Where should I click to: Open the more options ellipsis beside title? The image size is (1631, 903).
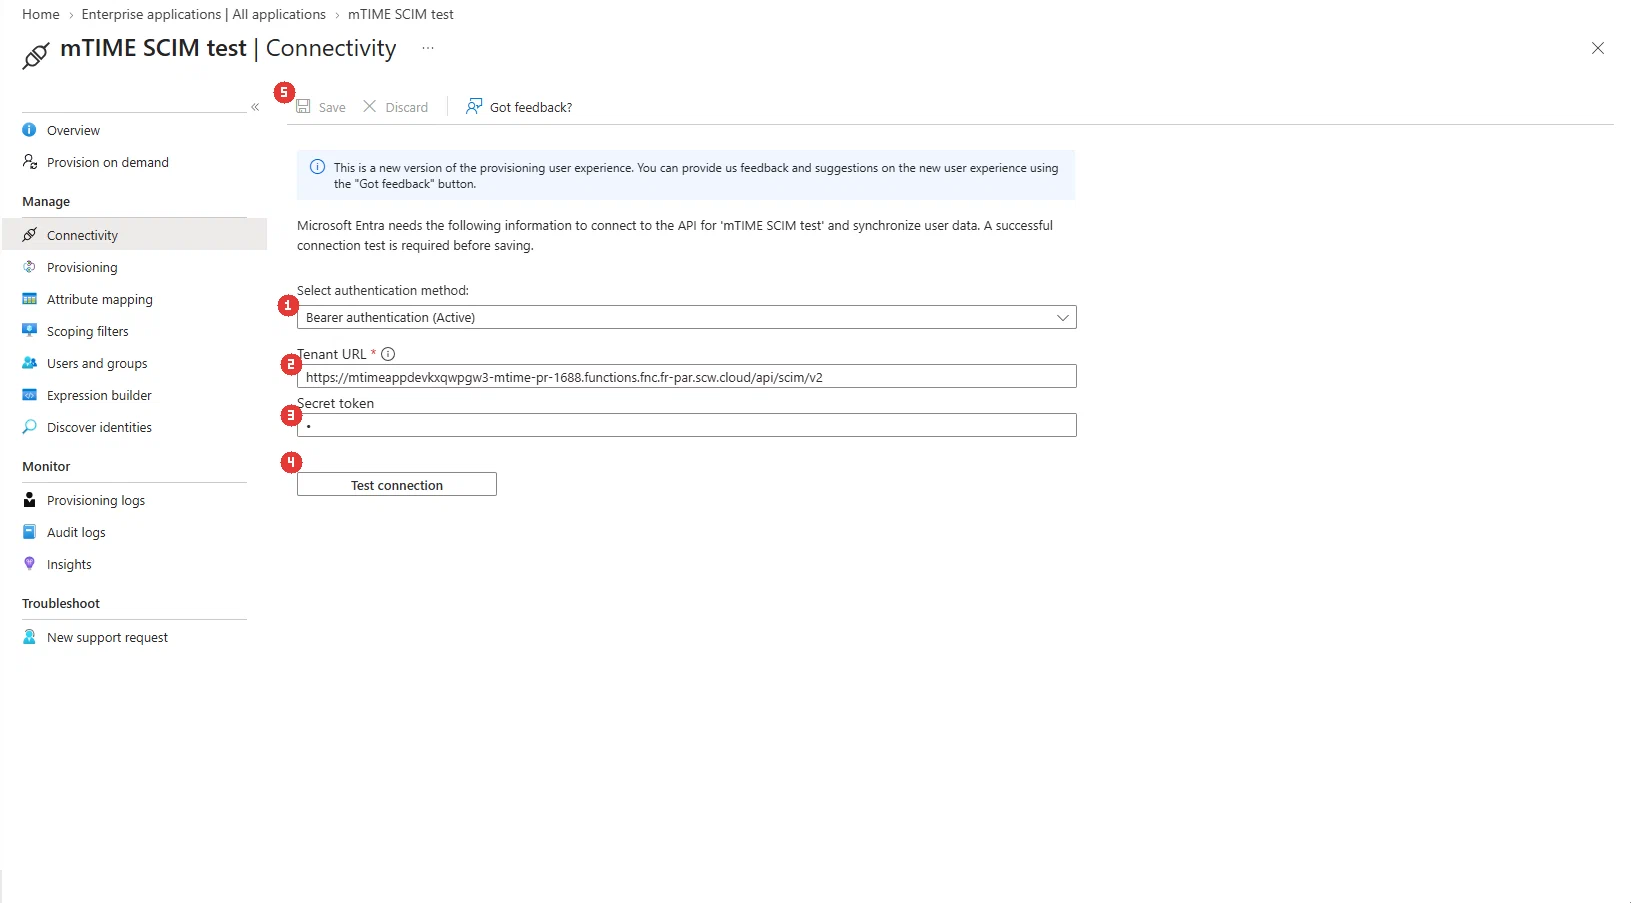(428, 48)
